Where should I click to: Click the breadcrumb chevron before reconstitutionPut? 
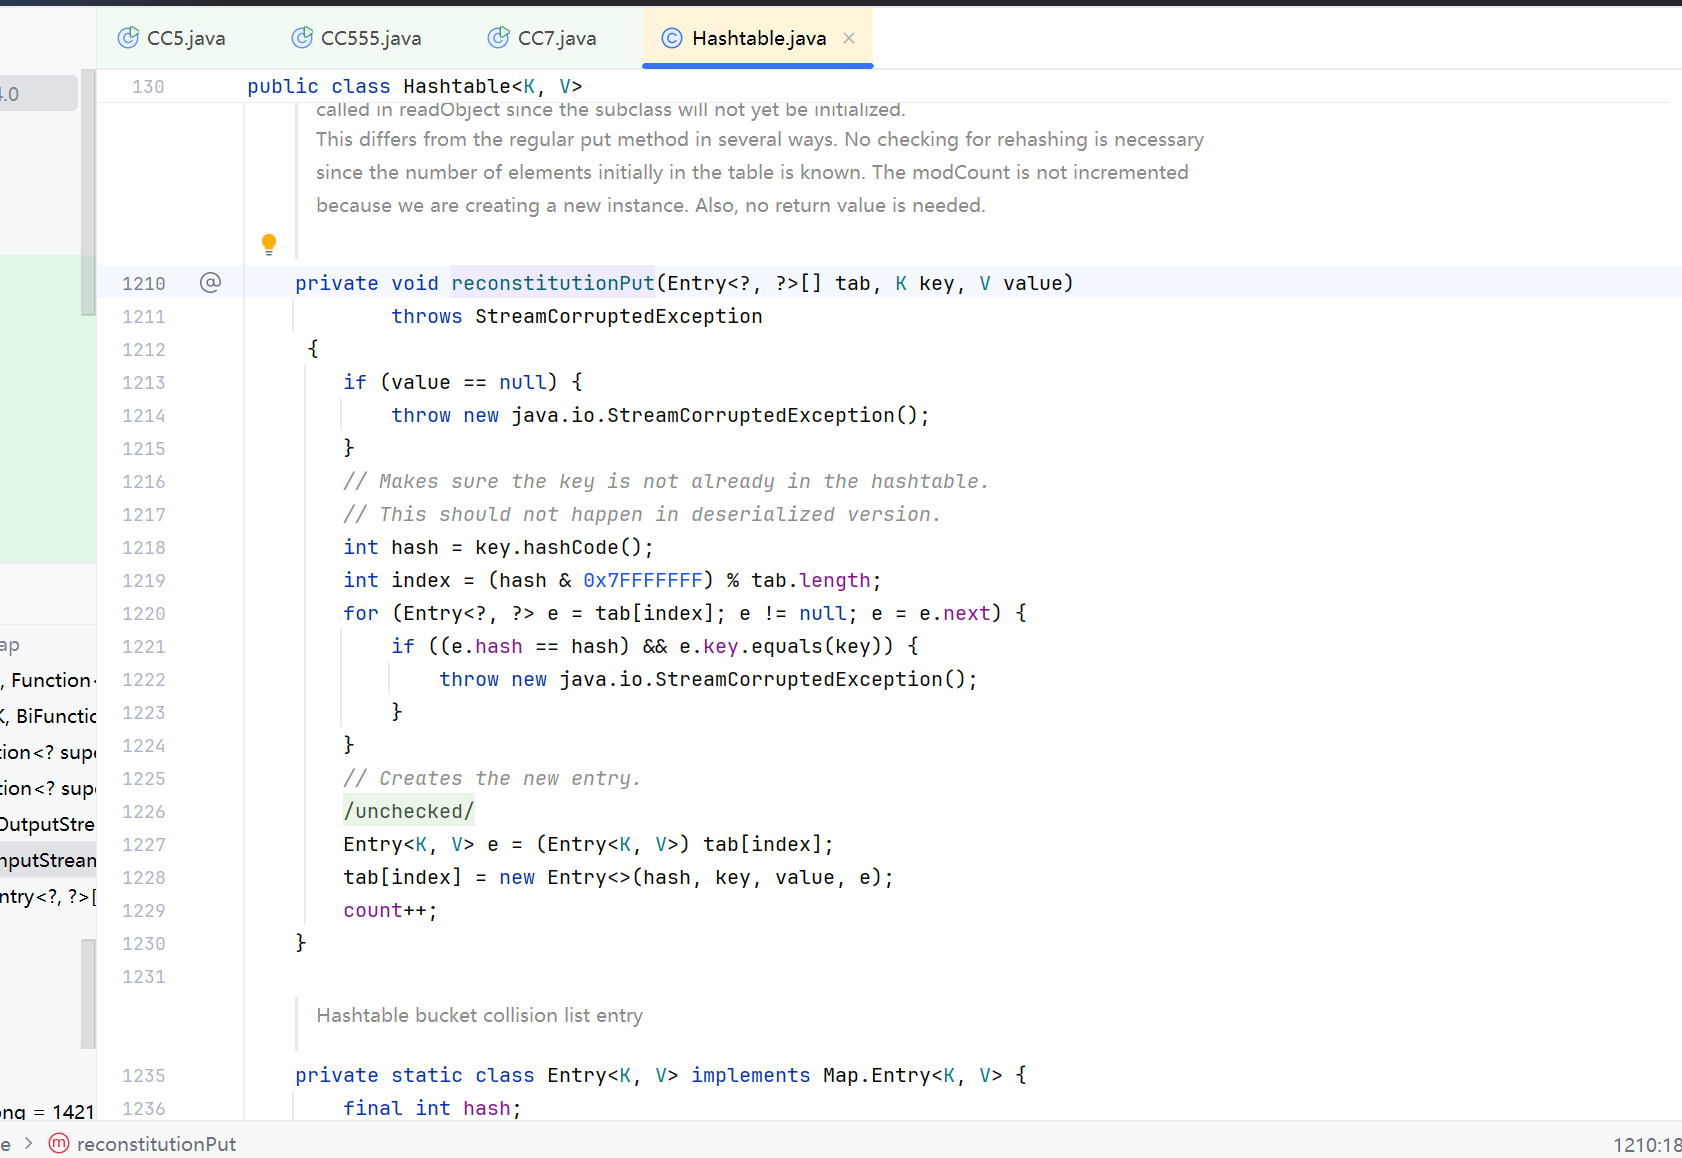(28, 1143)
